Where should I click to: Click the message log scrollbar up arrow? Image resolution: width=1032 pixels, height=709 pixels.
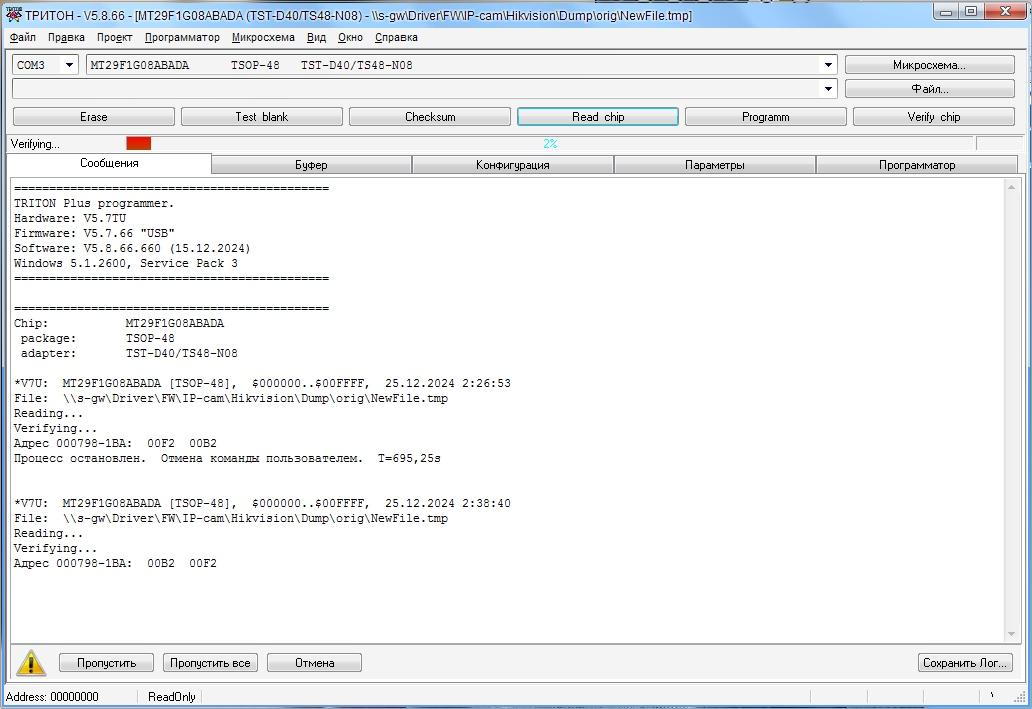click(x=1012, y=187)
